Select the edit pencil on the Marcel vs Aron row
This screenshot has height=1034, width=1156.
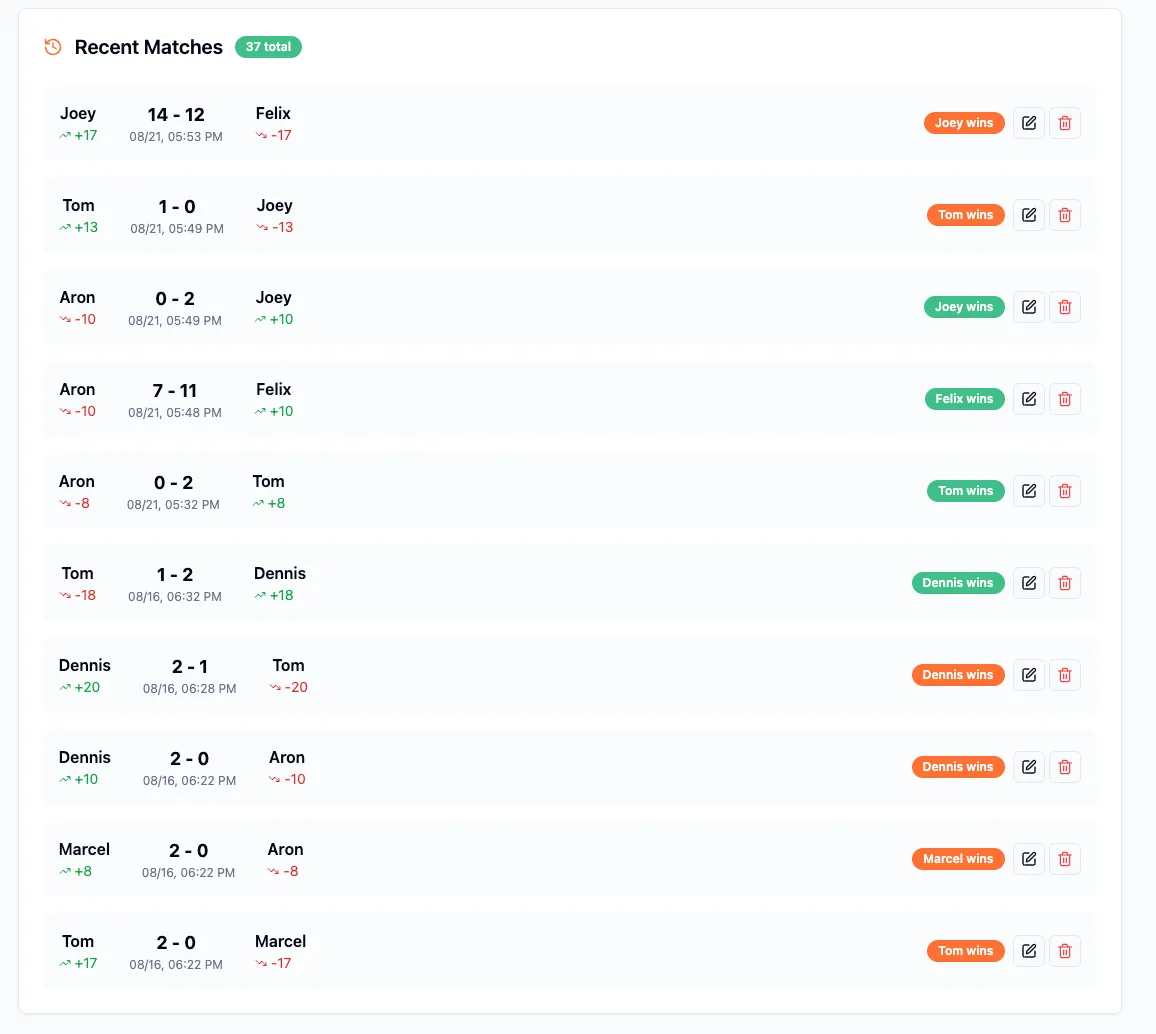(x=1029, y=858)
